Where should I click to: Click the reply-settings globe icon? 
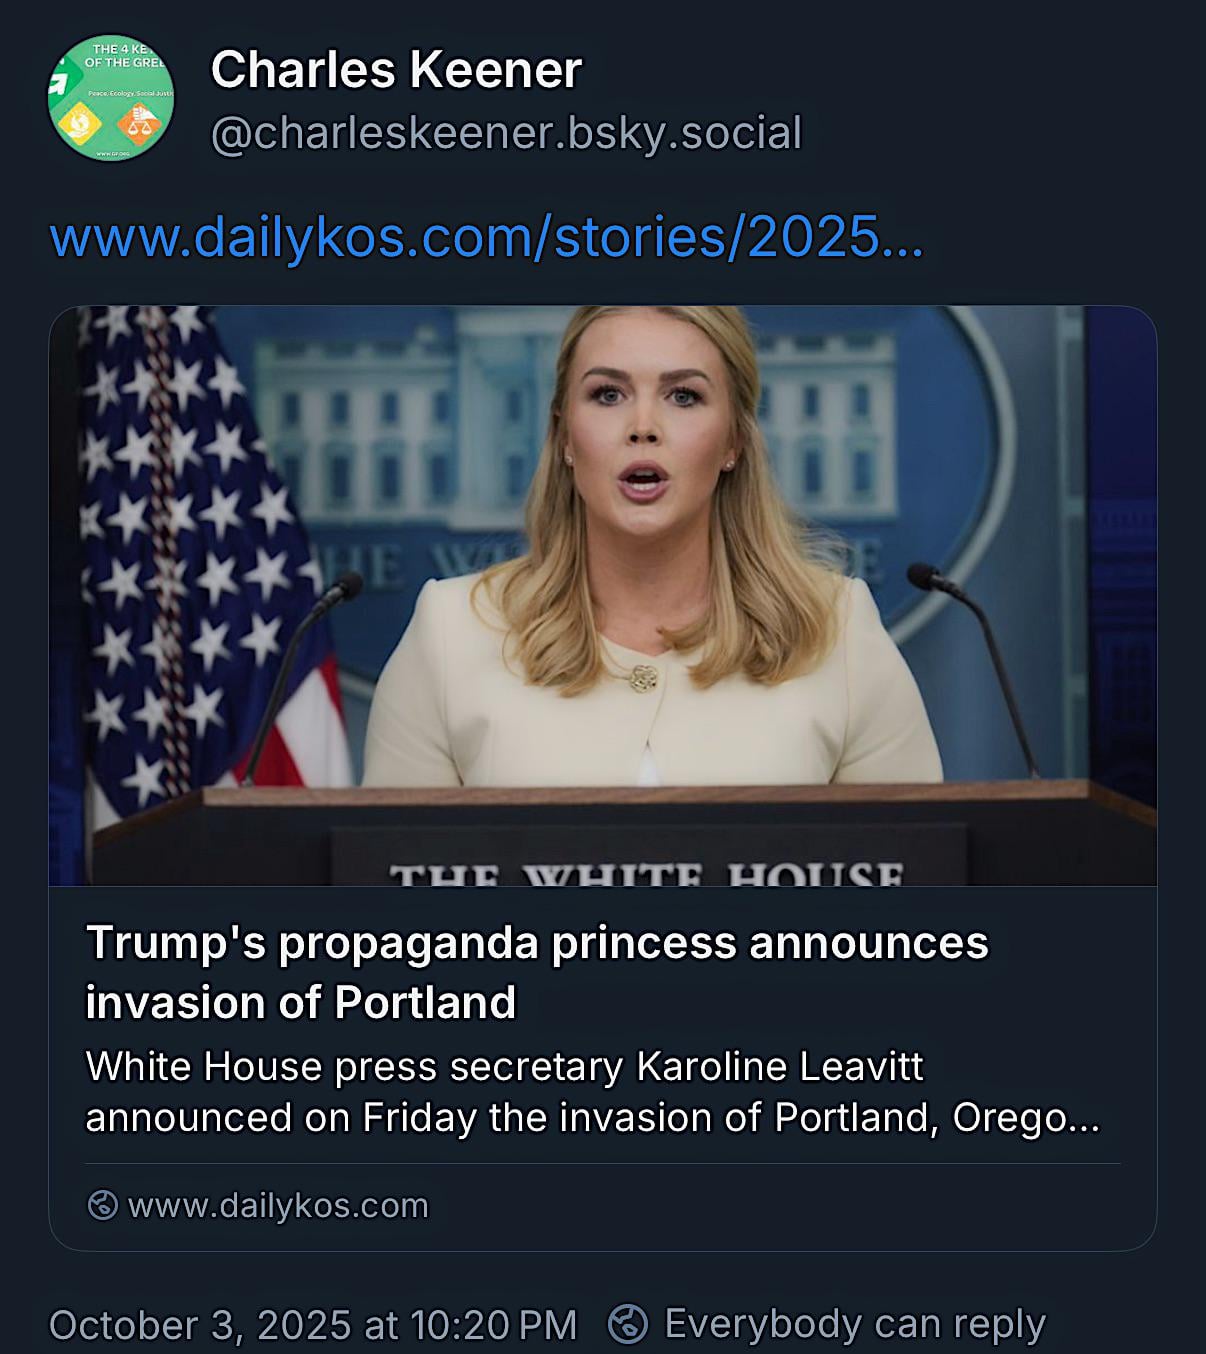point(629,1324)
